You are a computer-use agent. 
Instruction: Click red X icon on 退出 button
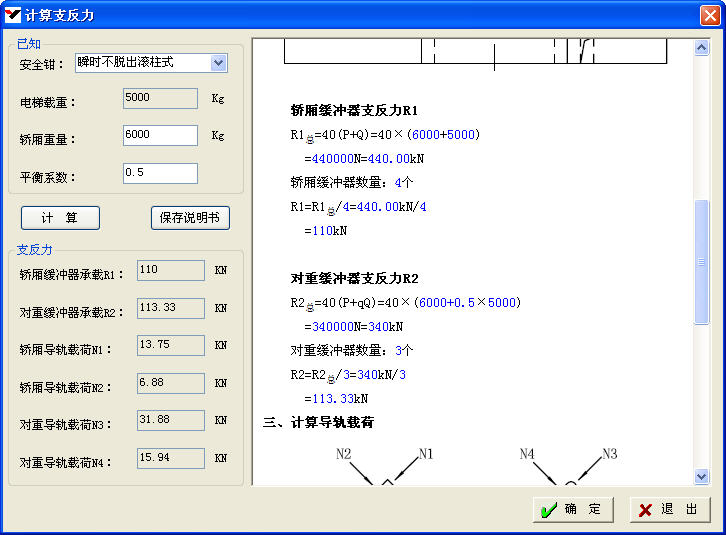pos(645,510)
